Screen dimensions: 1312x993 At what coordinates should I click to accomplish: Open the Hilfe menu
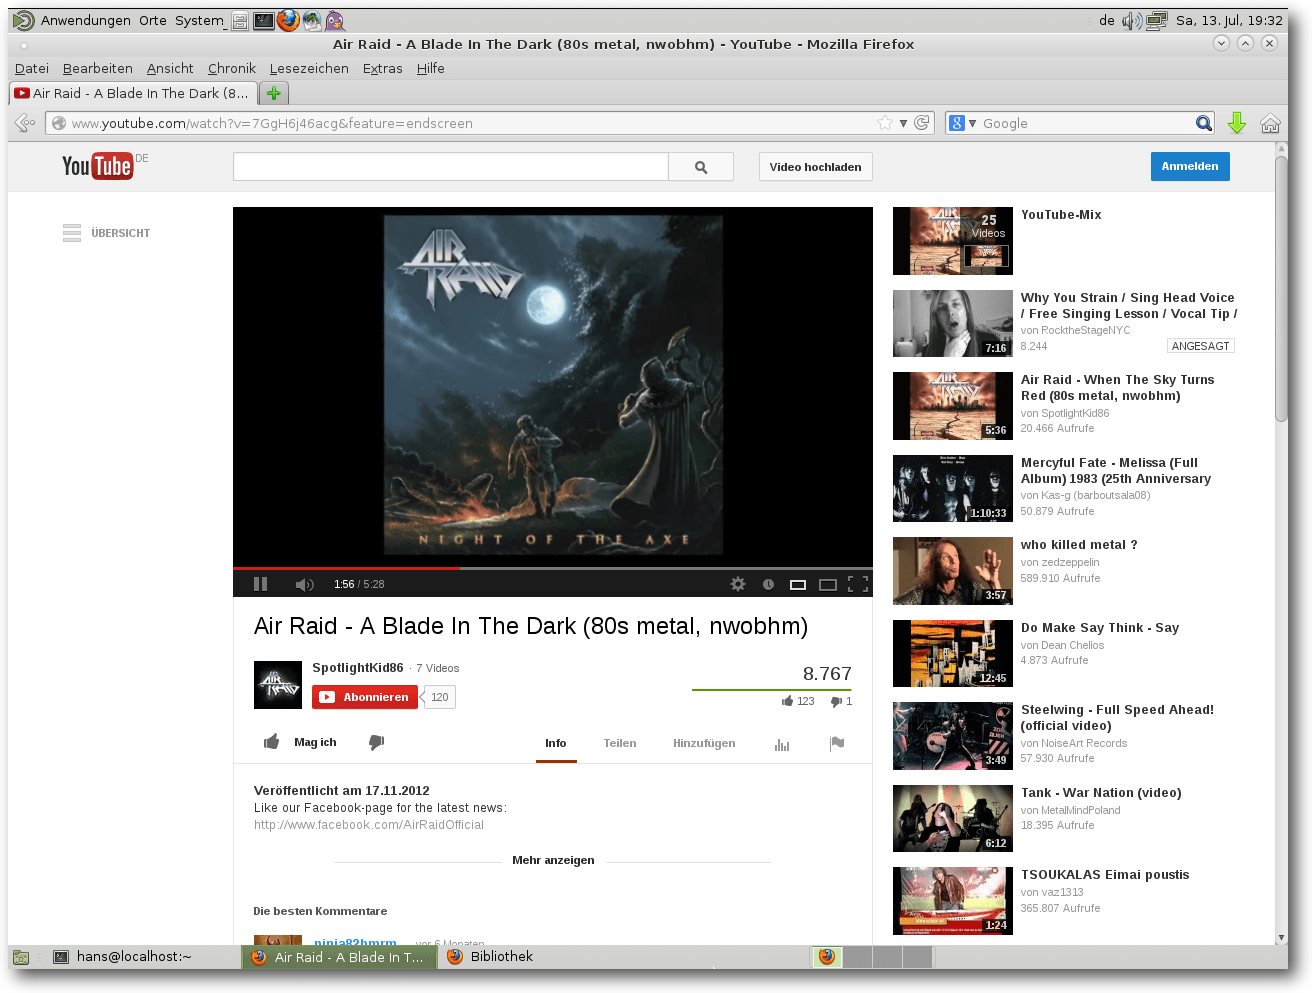pyautogui.click(x=431, y=68)
